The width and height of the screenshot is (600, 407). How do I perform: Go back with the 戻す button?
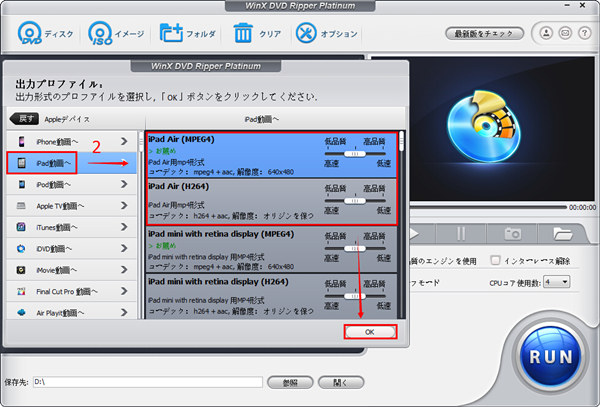pos(24,119)
